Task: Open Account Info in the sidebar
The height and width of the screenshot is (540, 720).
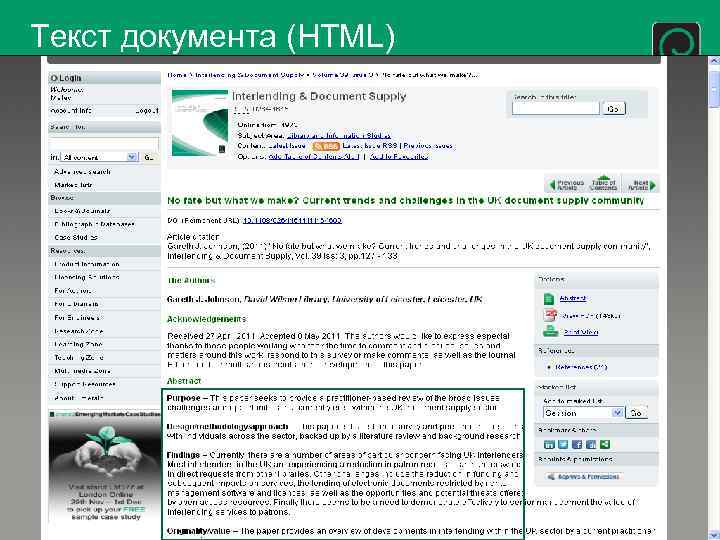Action: [x=71, y=111]
